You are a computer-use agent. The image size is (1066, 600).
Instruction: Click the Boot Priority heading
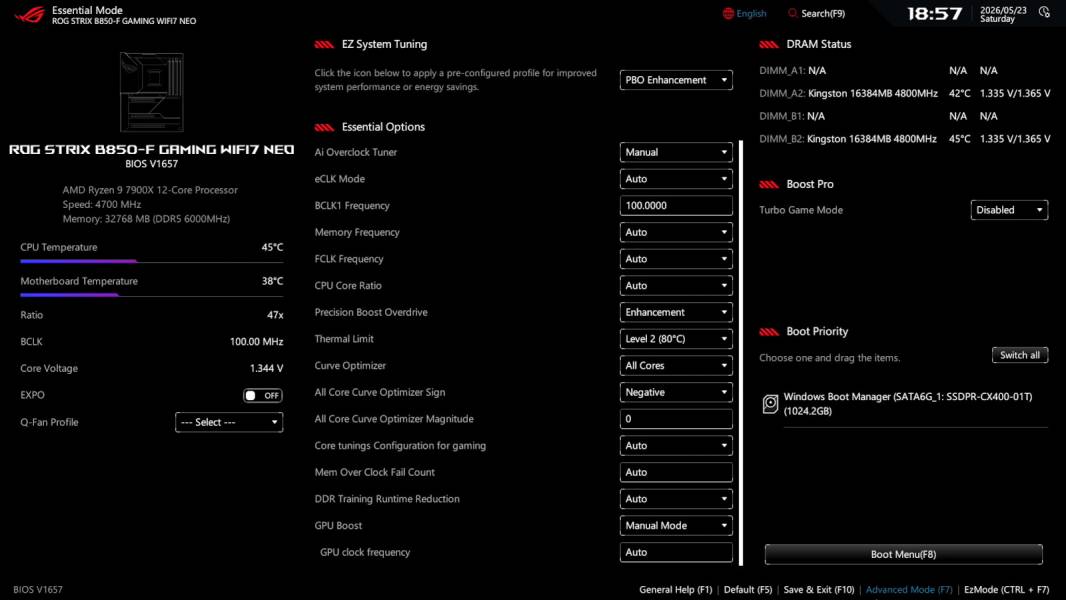tap(817, 332)
